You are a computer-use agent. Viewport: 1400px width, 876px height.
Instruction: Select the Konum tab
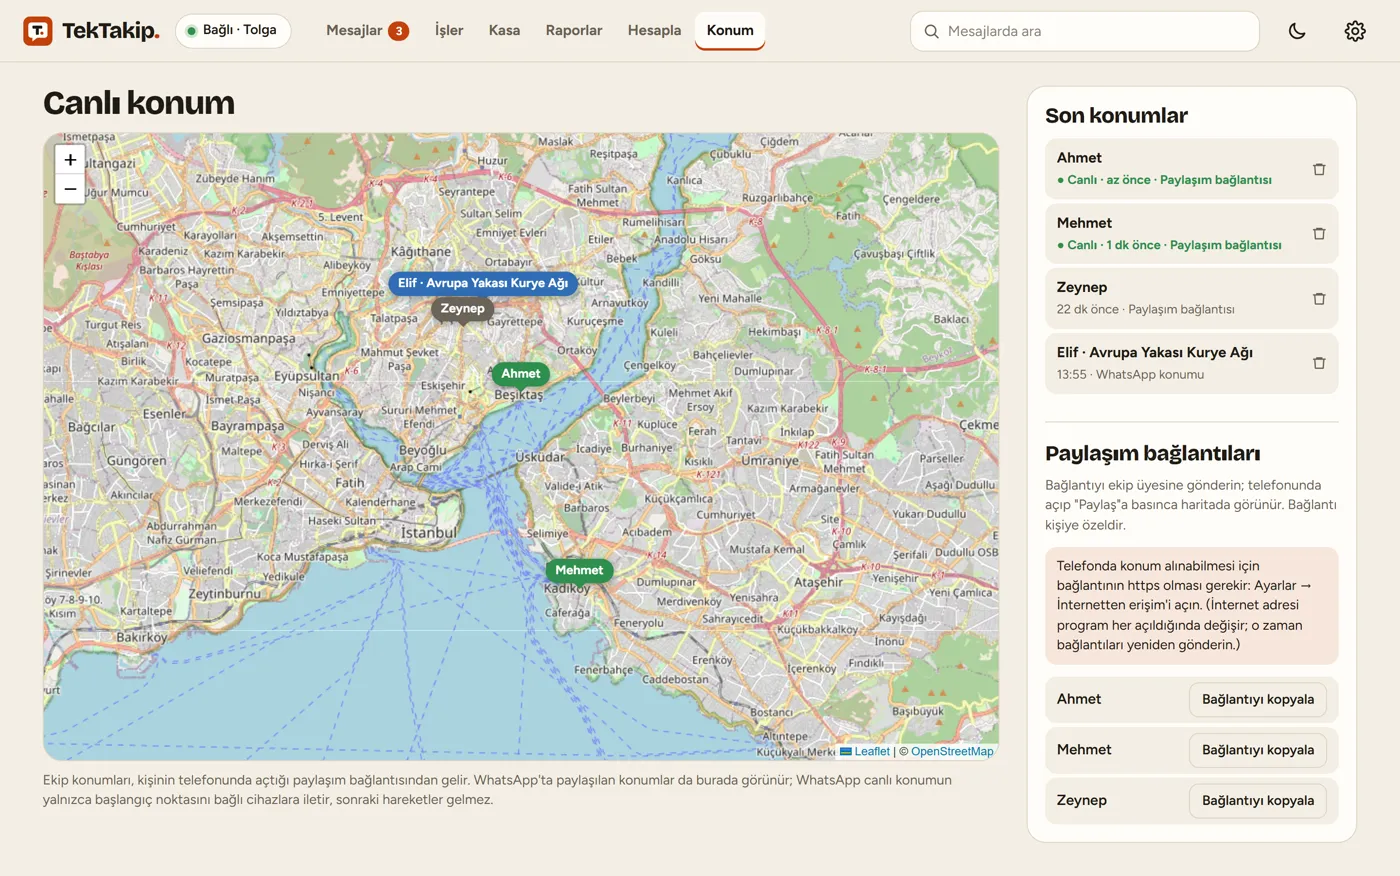coord(730,30)
